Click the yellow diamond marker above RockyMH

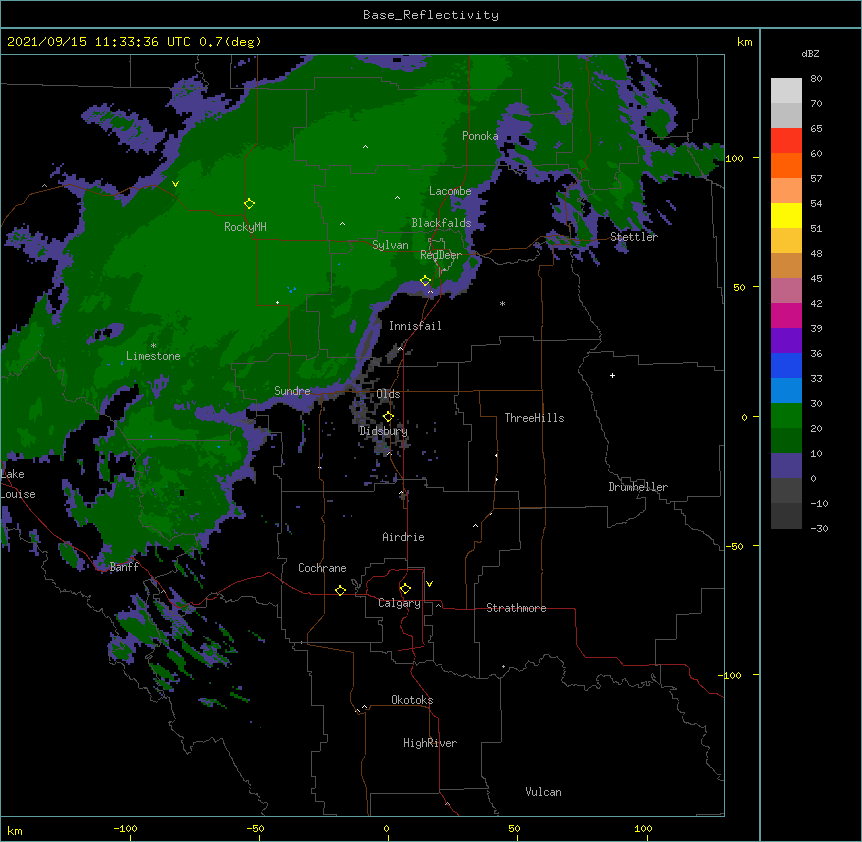point(249,204)
